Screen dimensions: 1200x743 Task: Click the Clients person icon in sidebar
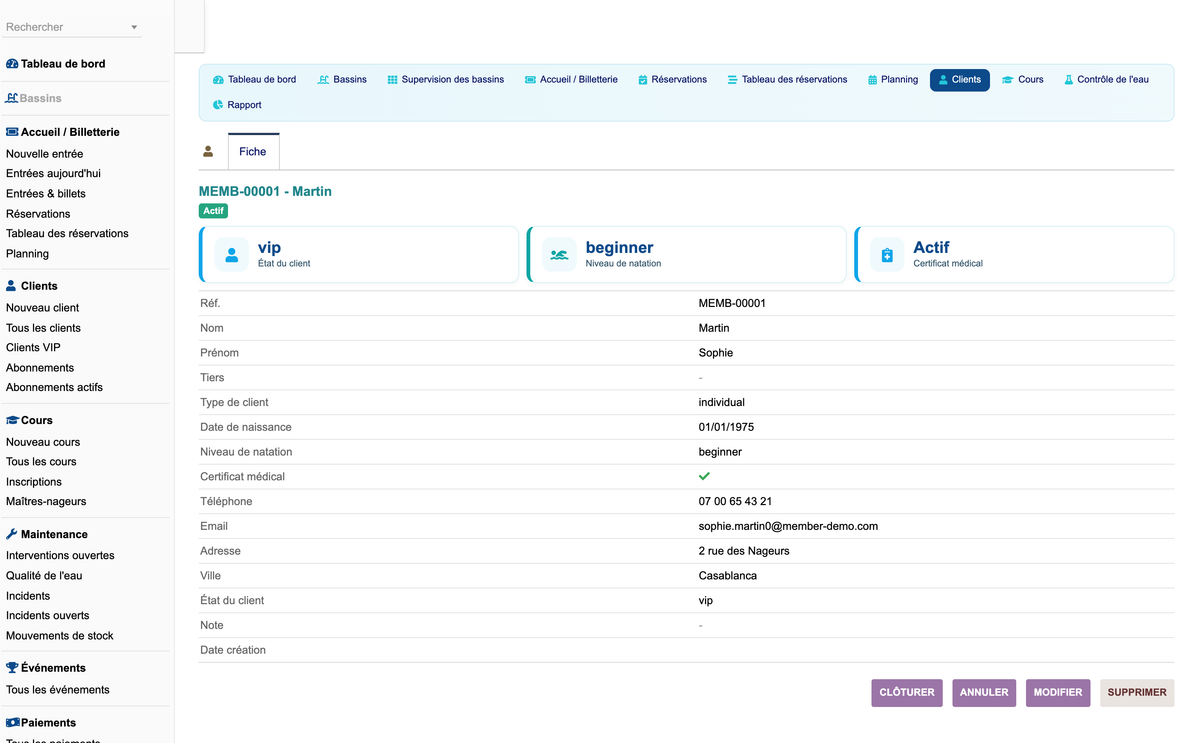pos(11,286)
